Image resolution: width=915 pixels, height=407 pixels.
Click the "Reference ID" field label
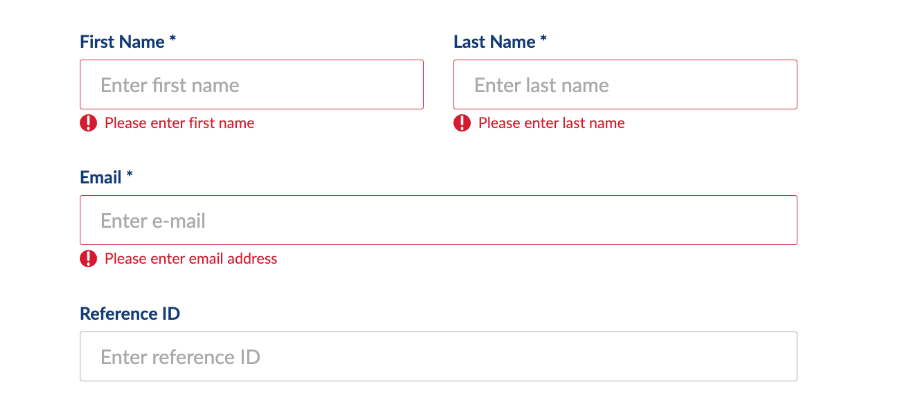pyautogui.click(x=130, y=314)
